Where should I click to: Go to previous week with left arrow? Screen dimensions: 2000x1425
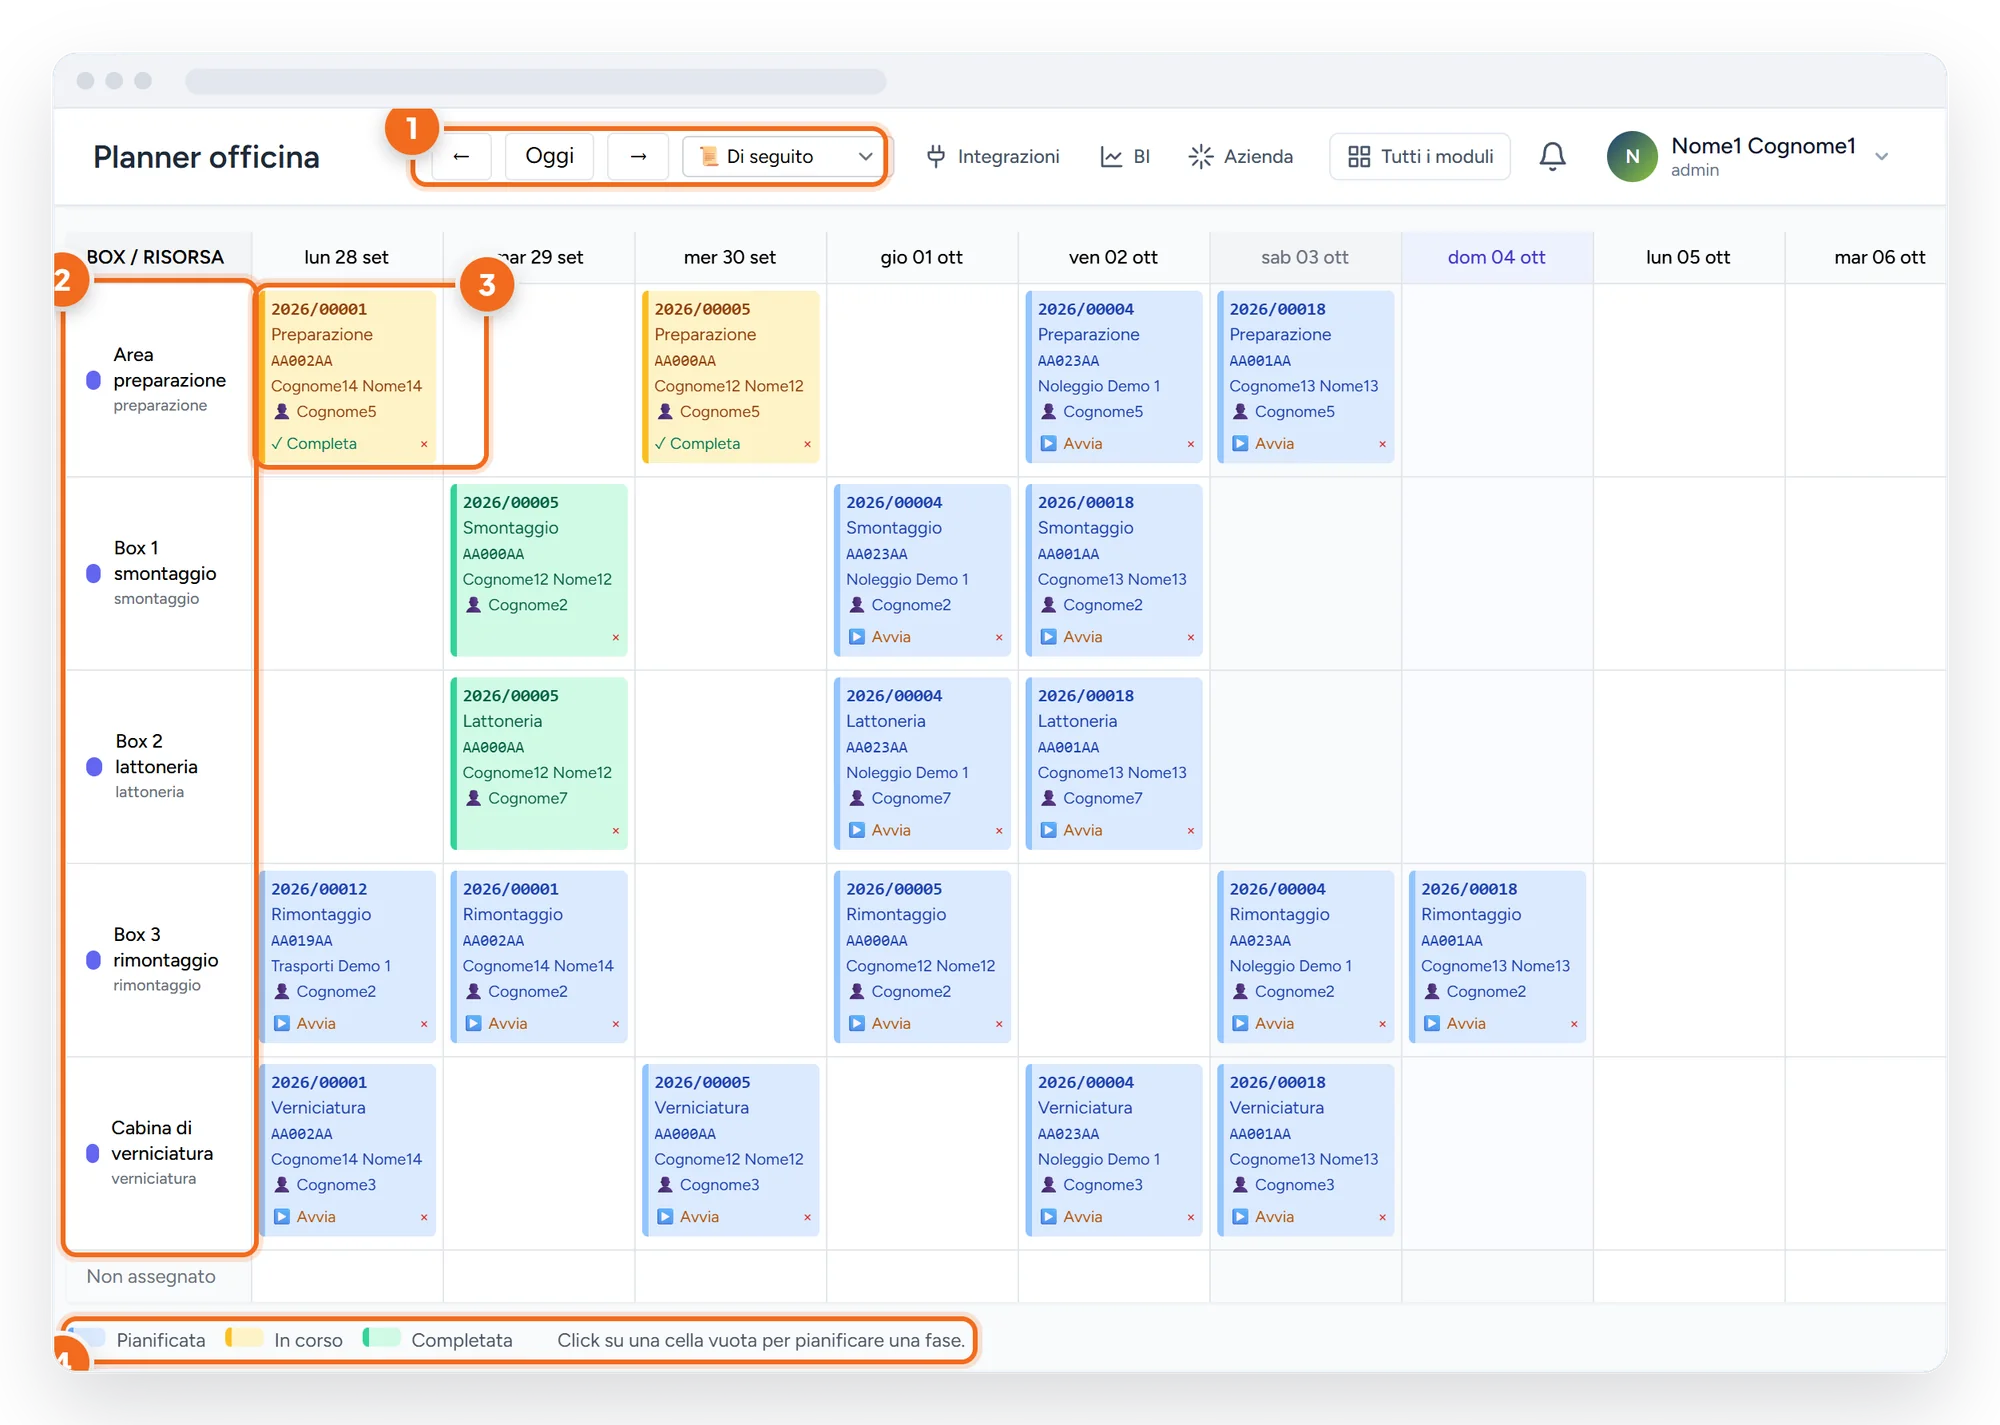461,157
